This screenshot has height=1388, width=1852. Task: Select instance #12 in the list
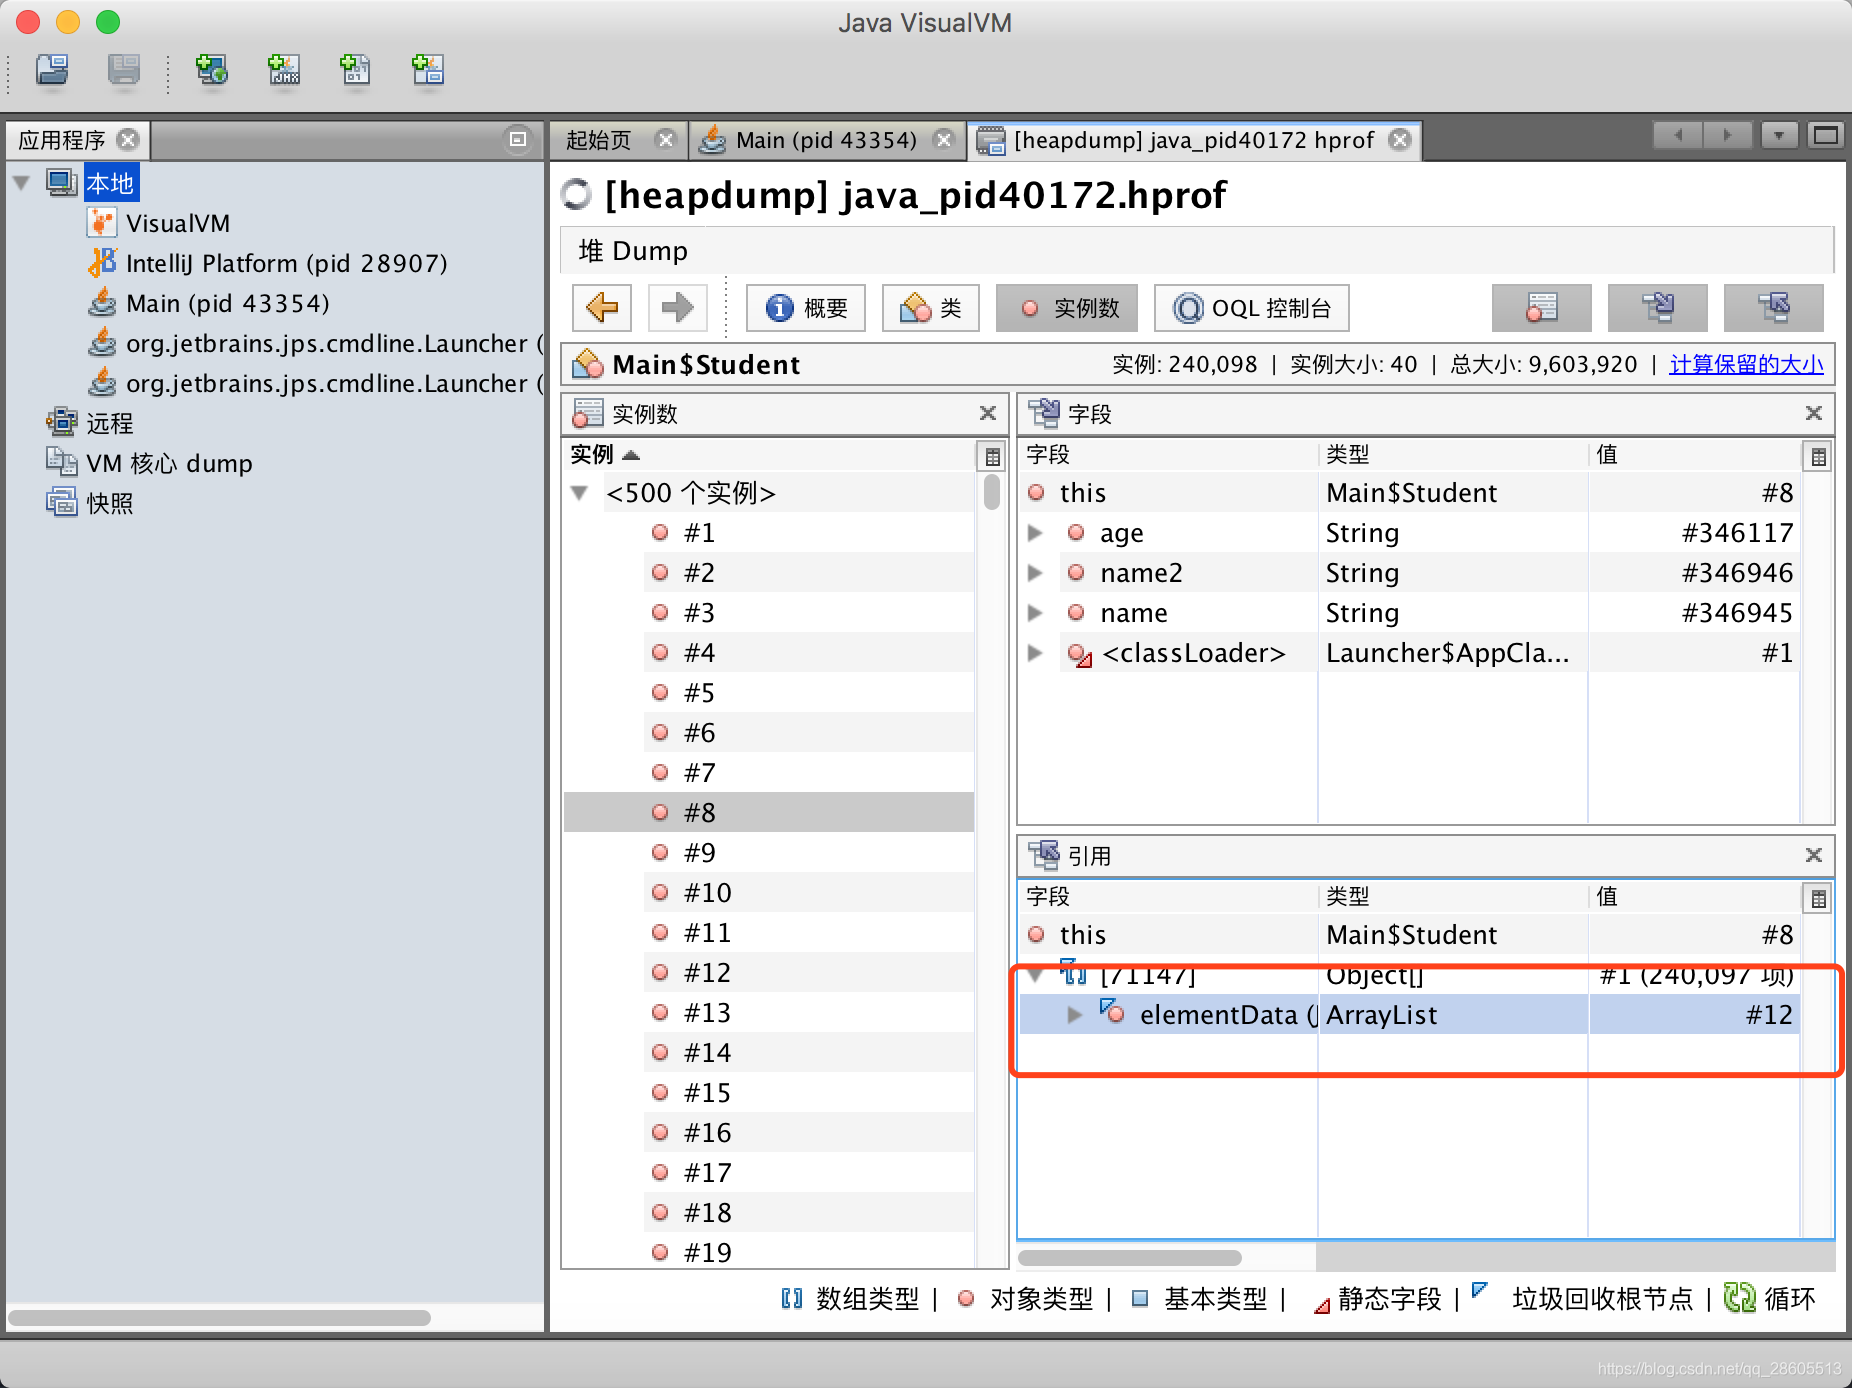pos(769,973)
